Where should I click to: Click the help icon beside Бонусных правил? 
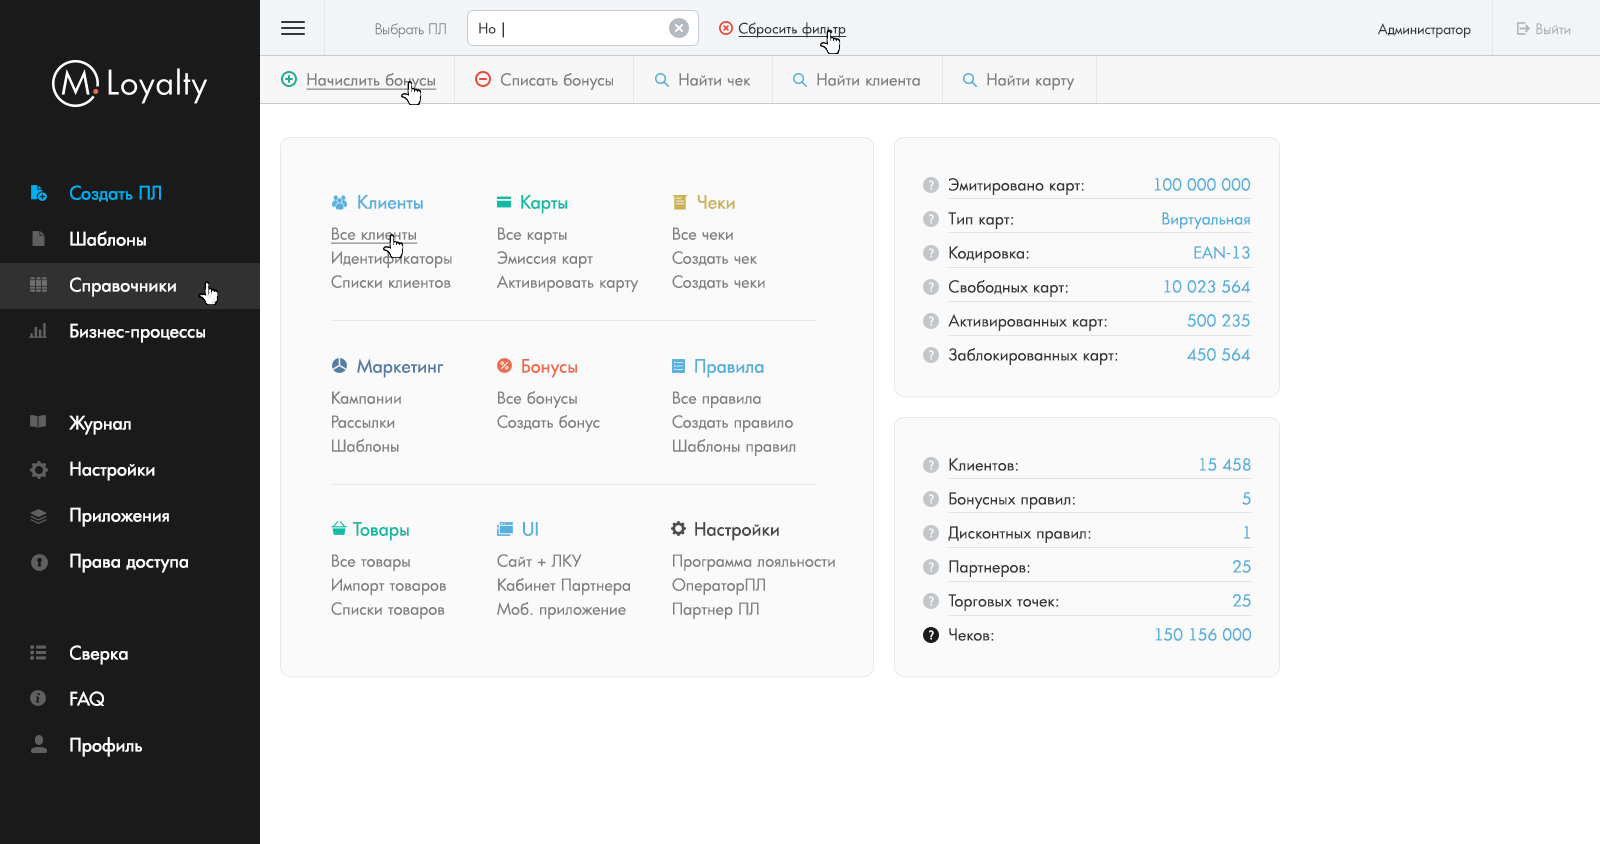pyautogui.click(x=930, y=499)
